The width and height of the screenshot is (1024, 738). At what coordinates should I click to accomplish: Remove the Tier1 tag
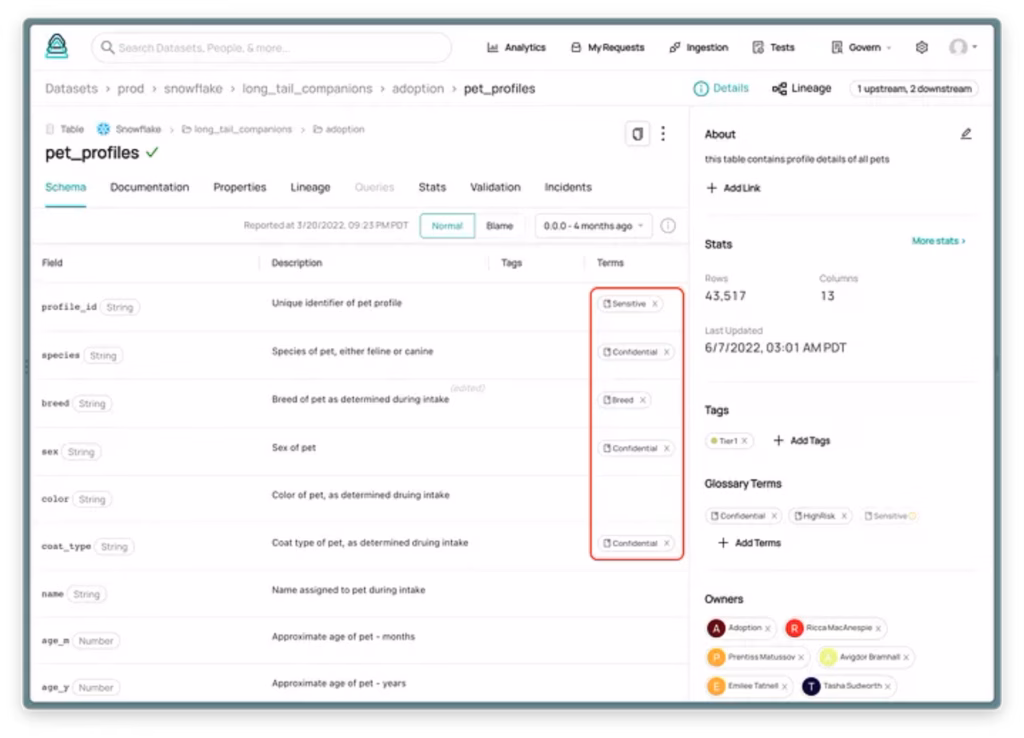745,441
